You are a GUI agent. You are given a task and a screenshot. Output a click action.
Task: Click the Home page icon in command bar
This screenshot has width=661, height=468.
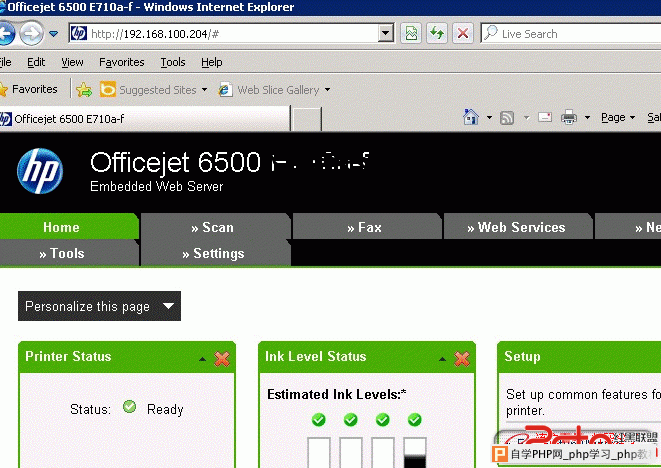click(471, 117)
